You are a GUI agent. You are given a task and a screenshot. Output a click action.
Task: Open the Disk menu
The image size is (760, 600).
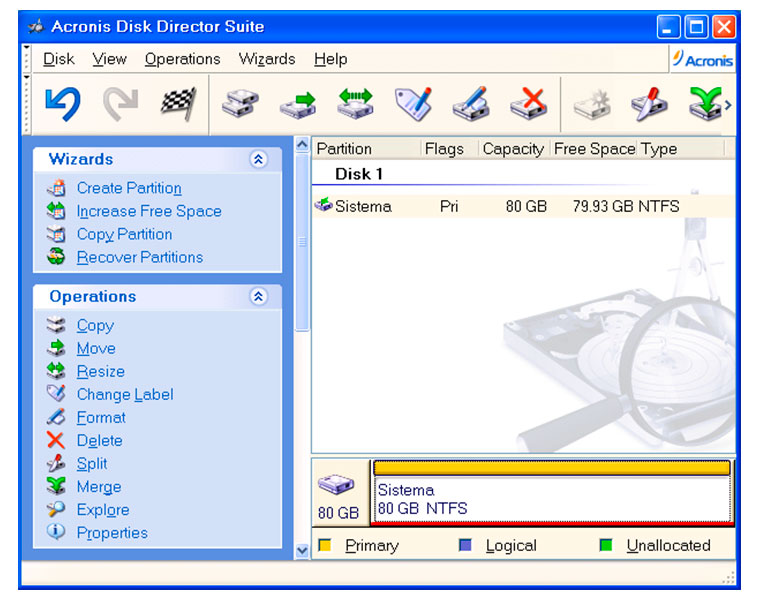59,59
